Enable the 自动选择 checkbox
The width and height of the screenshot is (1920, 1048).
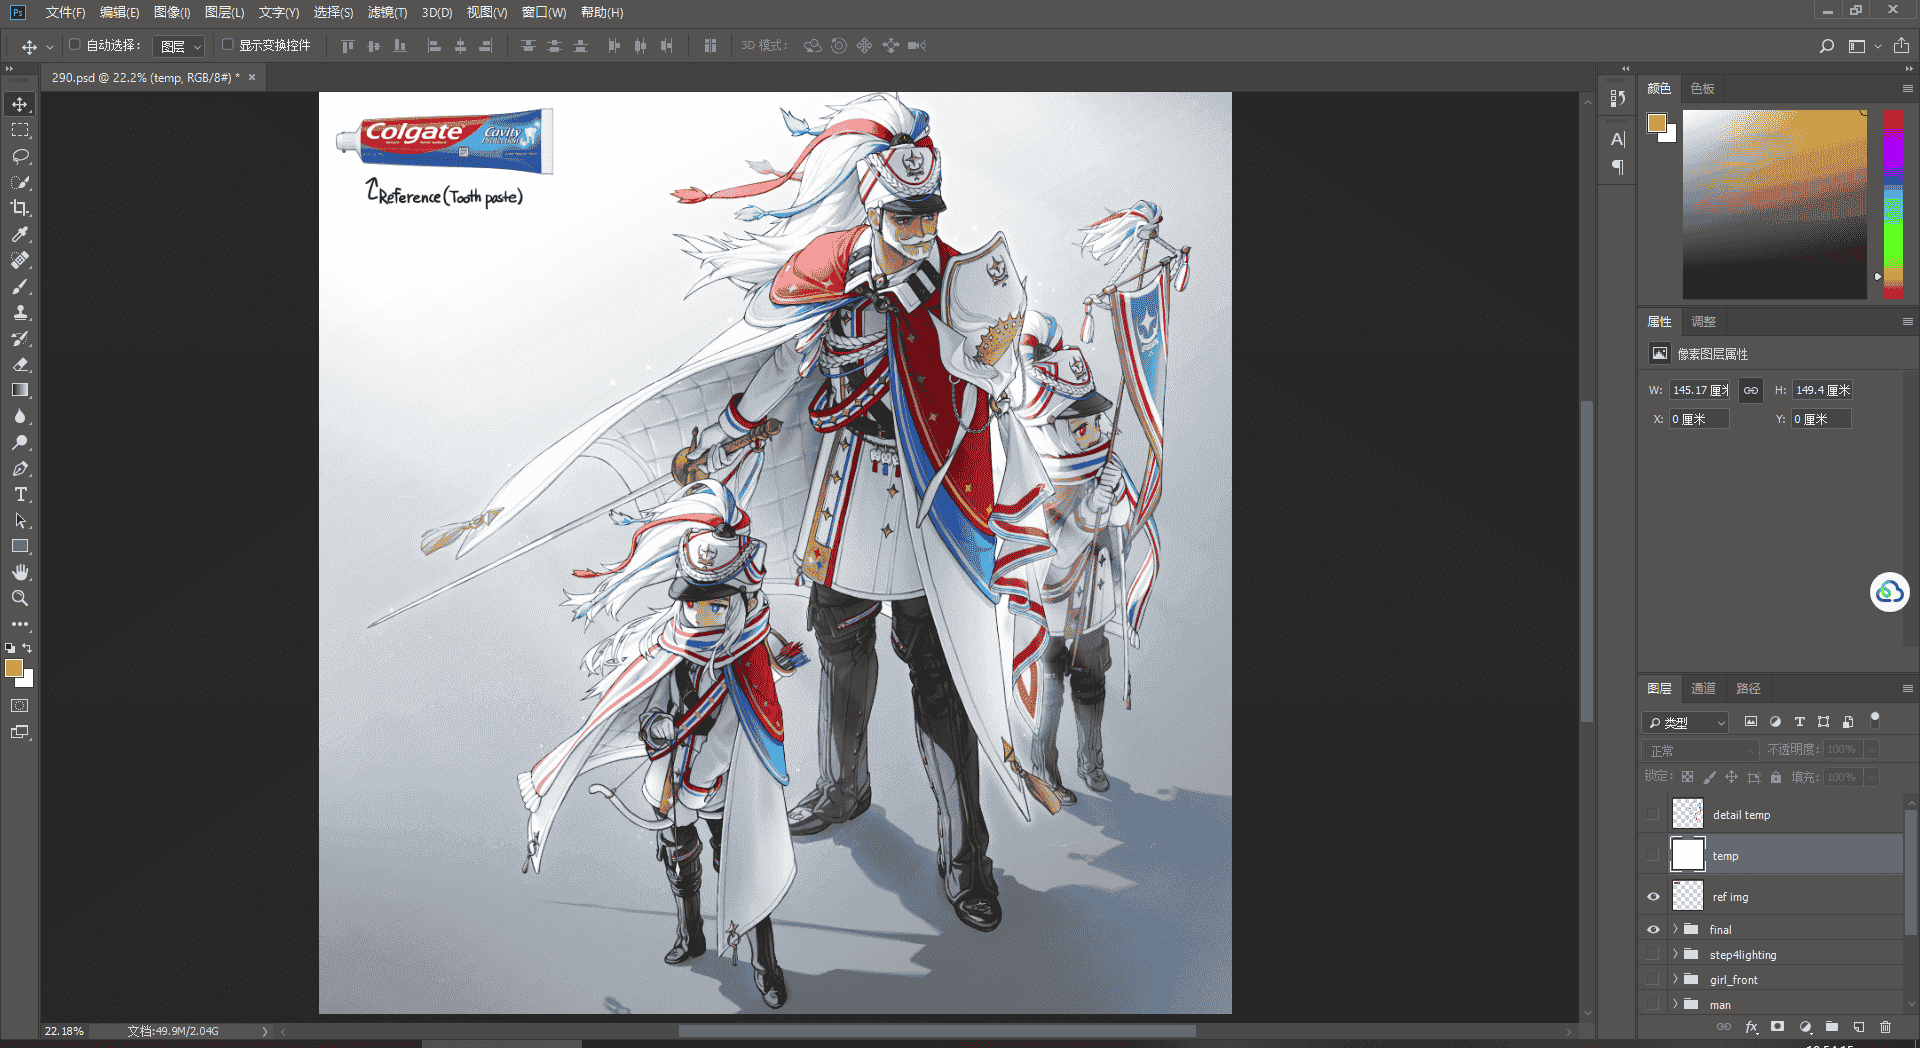click(75, 45)
